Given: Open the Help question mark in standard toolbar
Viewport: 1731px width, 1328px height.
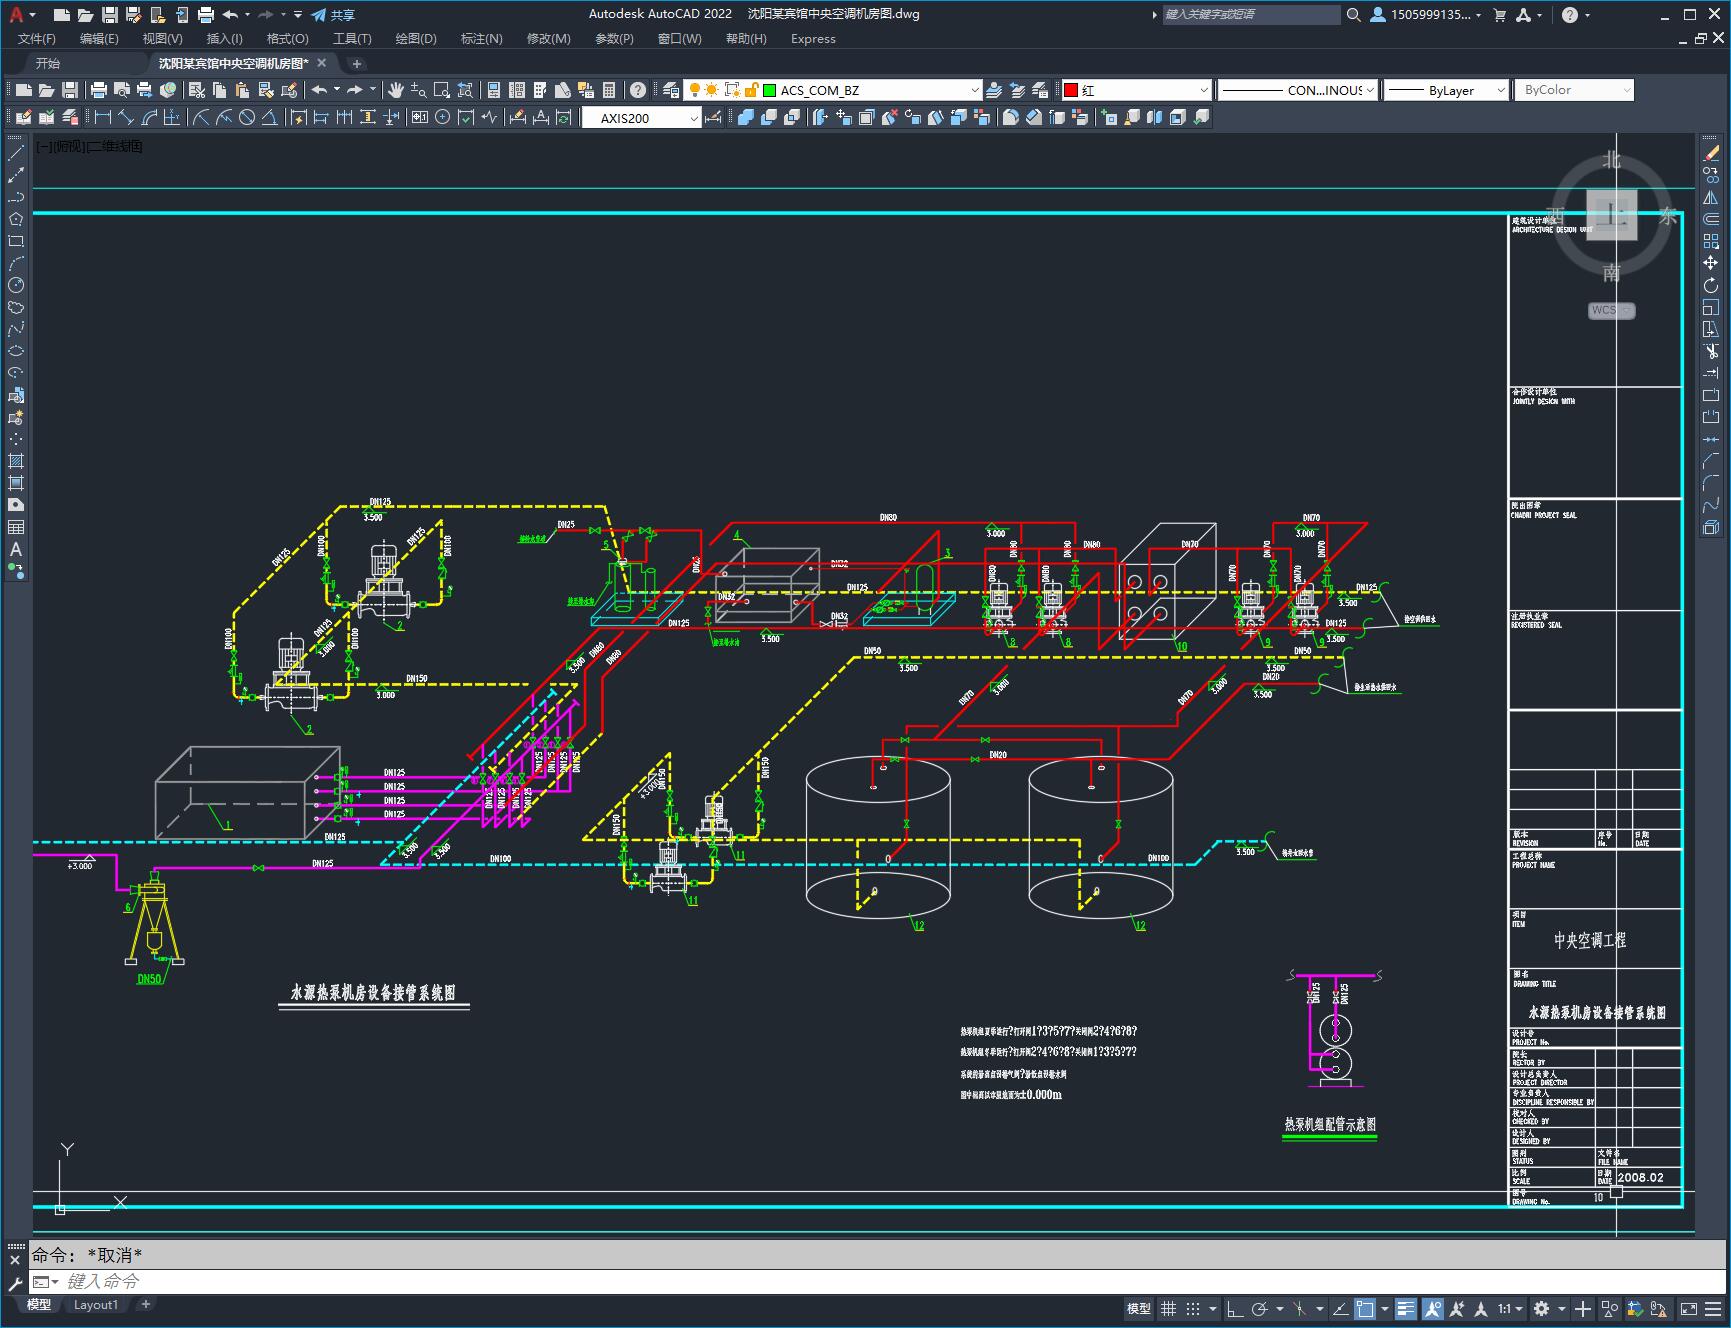Looking at the screenshot, I should point(637,90).
